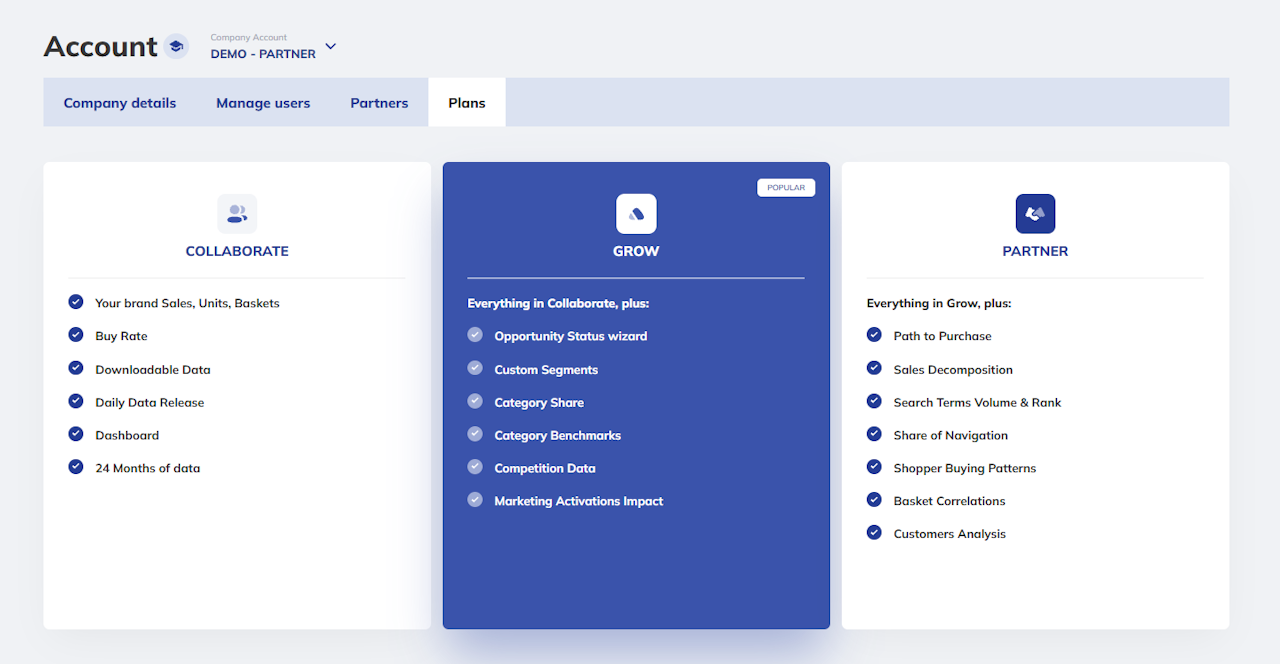Open the DEMO - PARTNER account selector
This screenshot has height=664, width=1280.
tap(263, 54)
